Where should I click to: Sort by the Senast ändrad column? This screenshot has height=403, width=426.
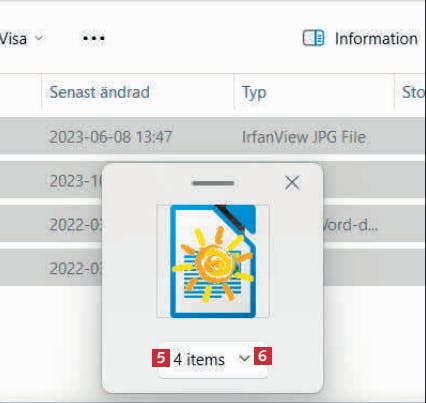click(x=99, y=92)
